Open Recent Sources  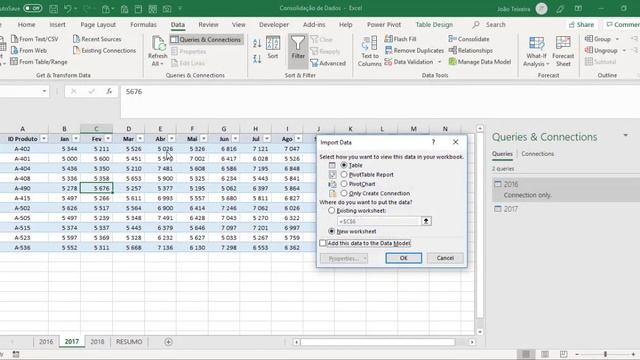coord(97,39)
